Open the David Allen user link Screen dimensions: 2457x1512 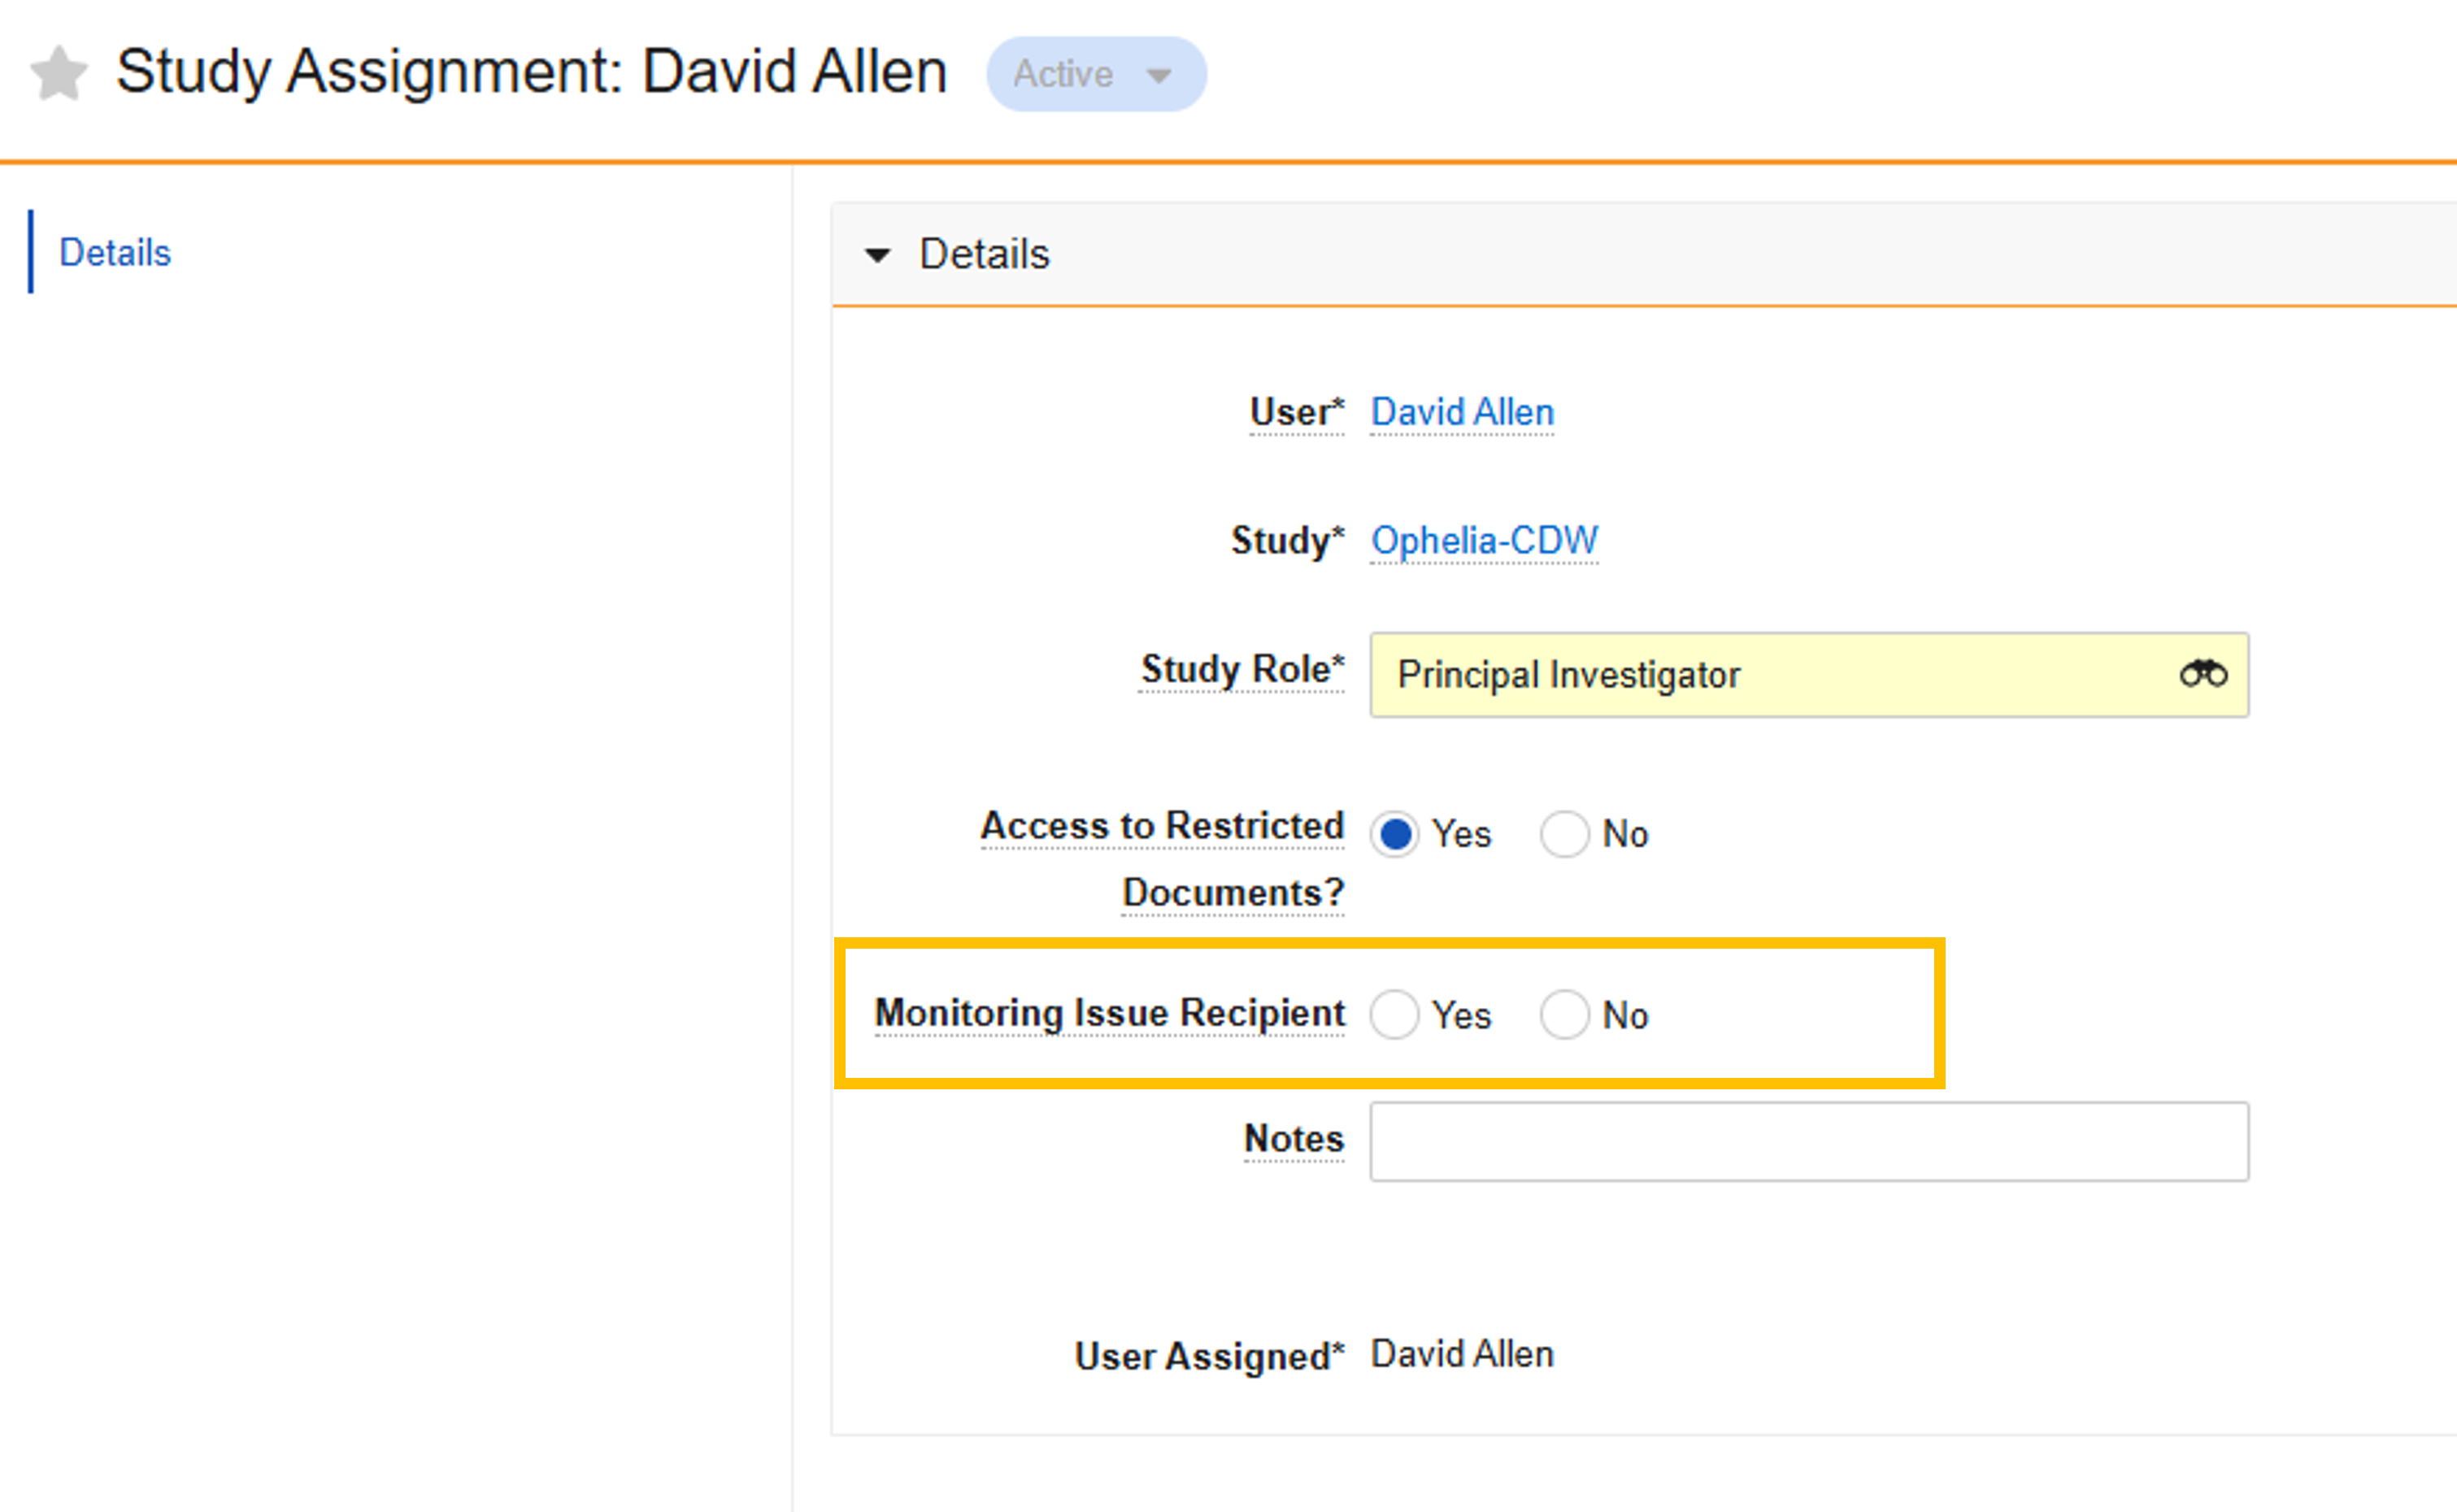click(x=1461, y=412)
